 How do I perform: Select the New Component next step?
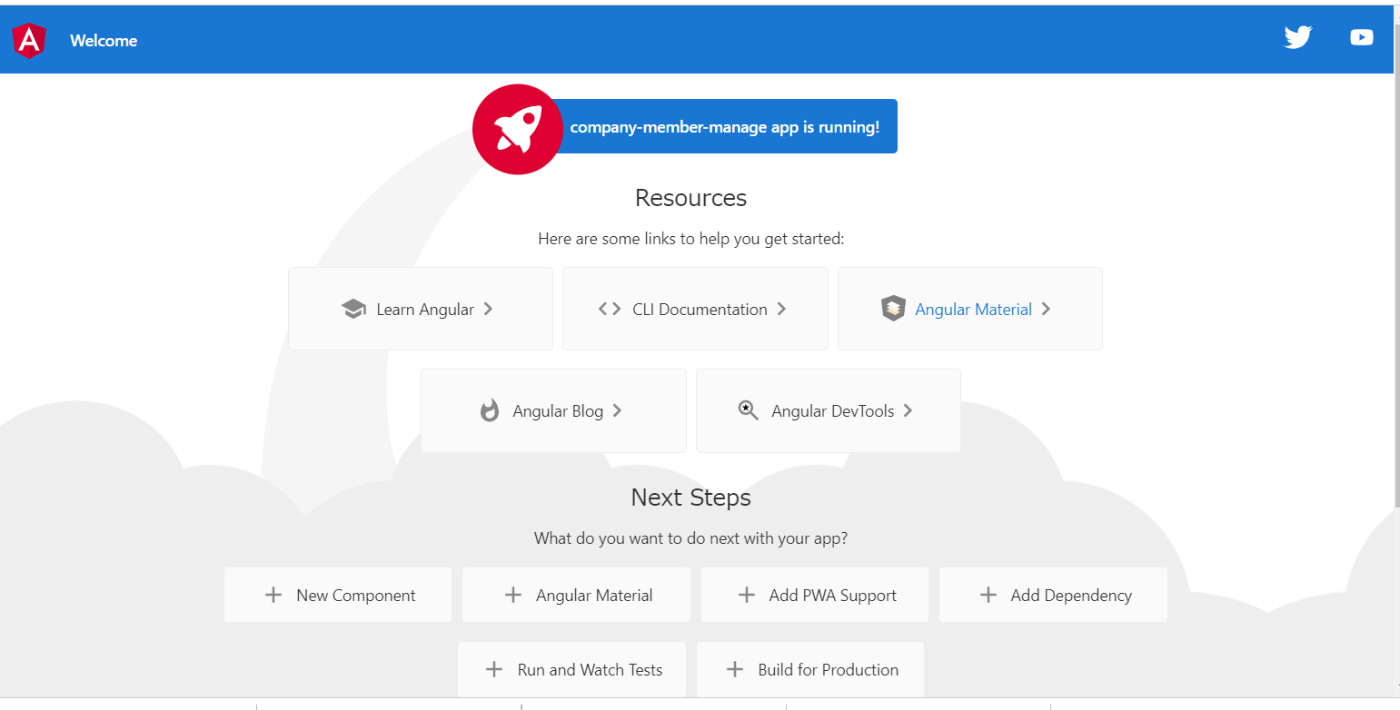pos(338,595)
